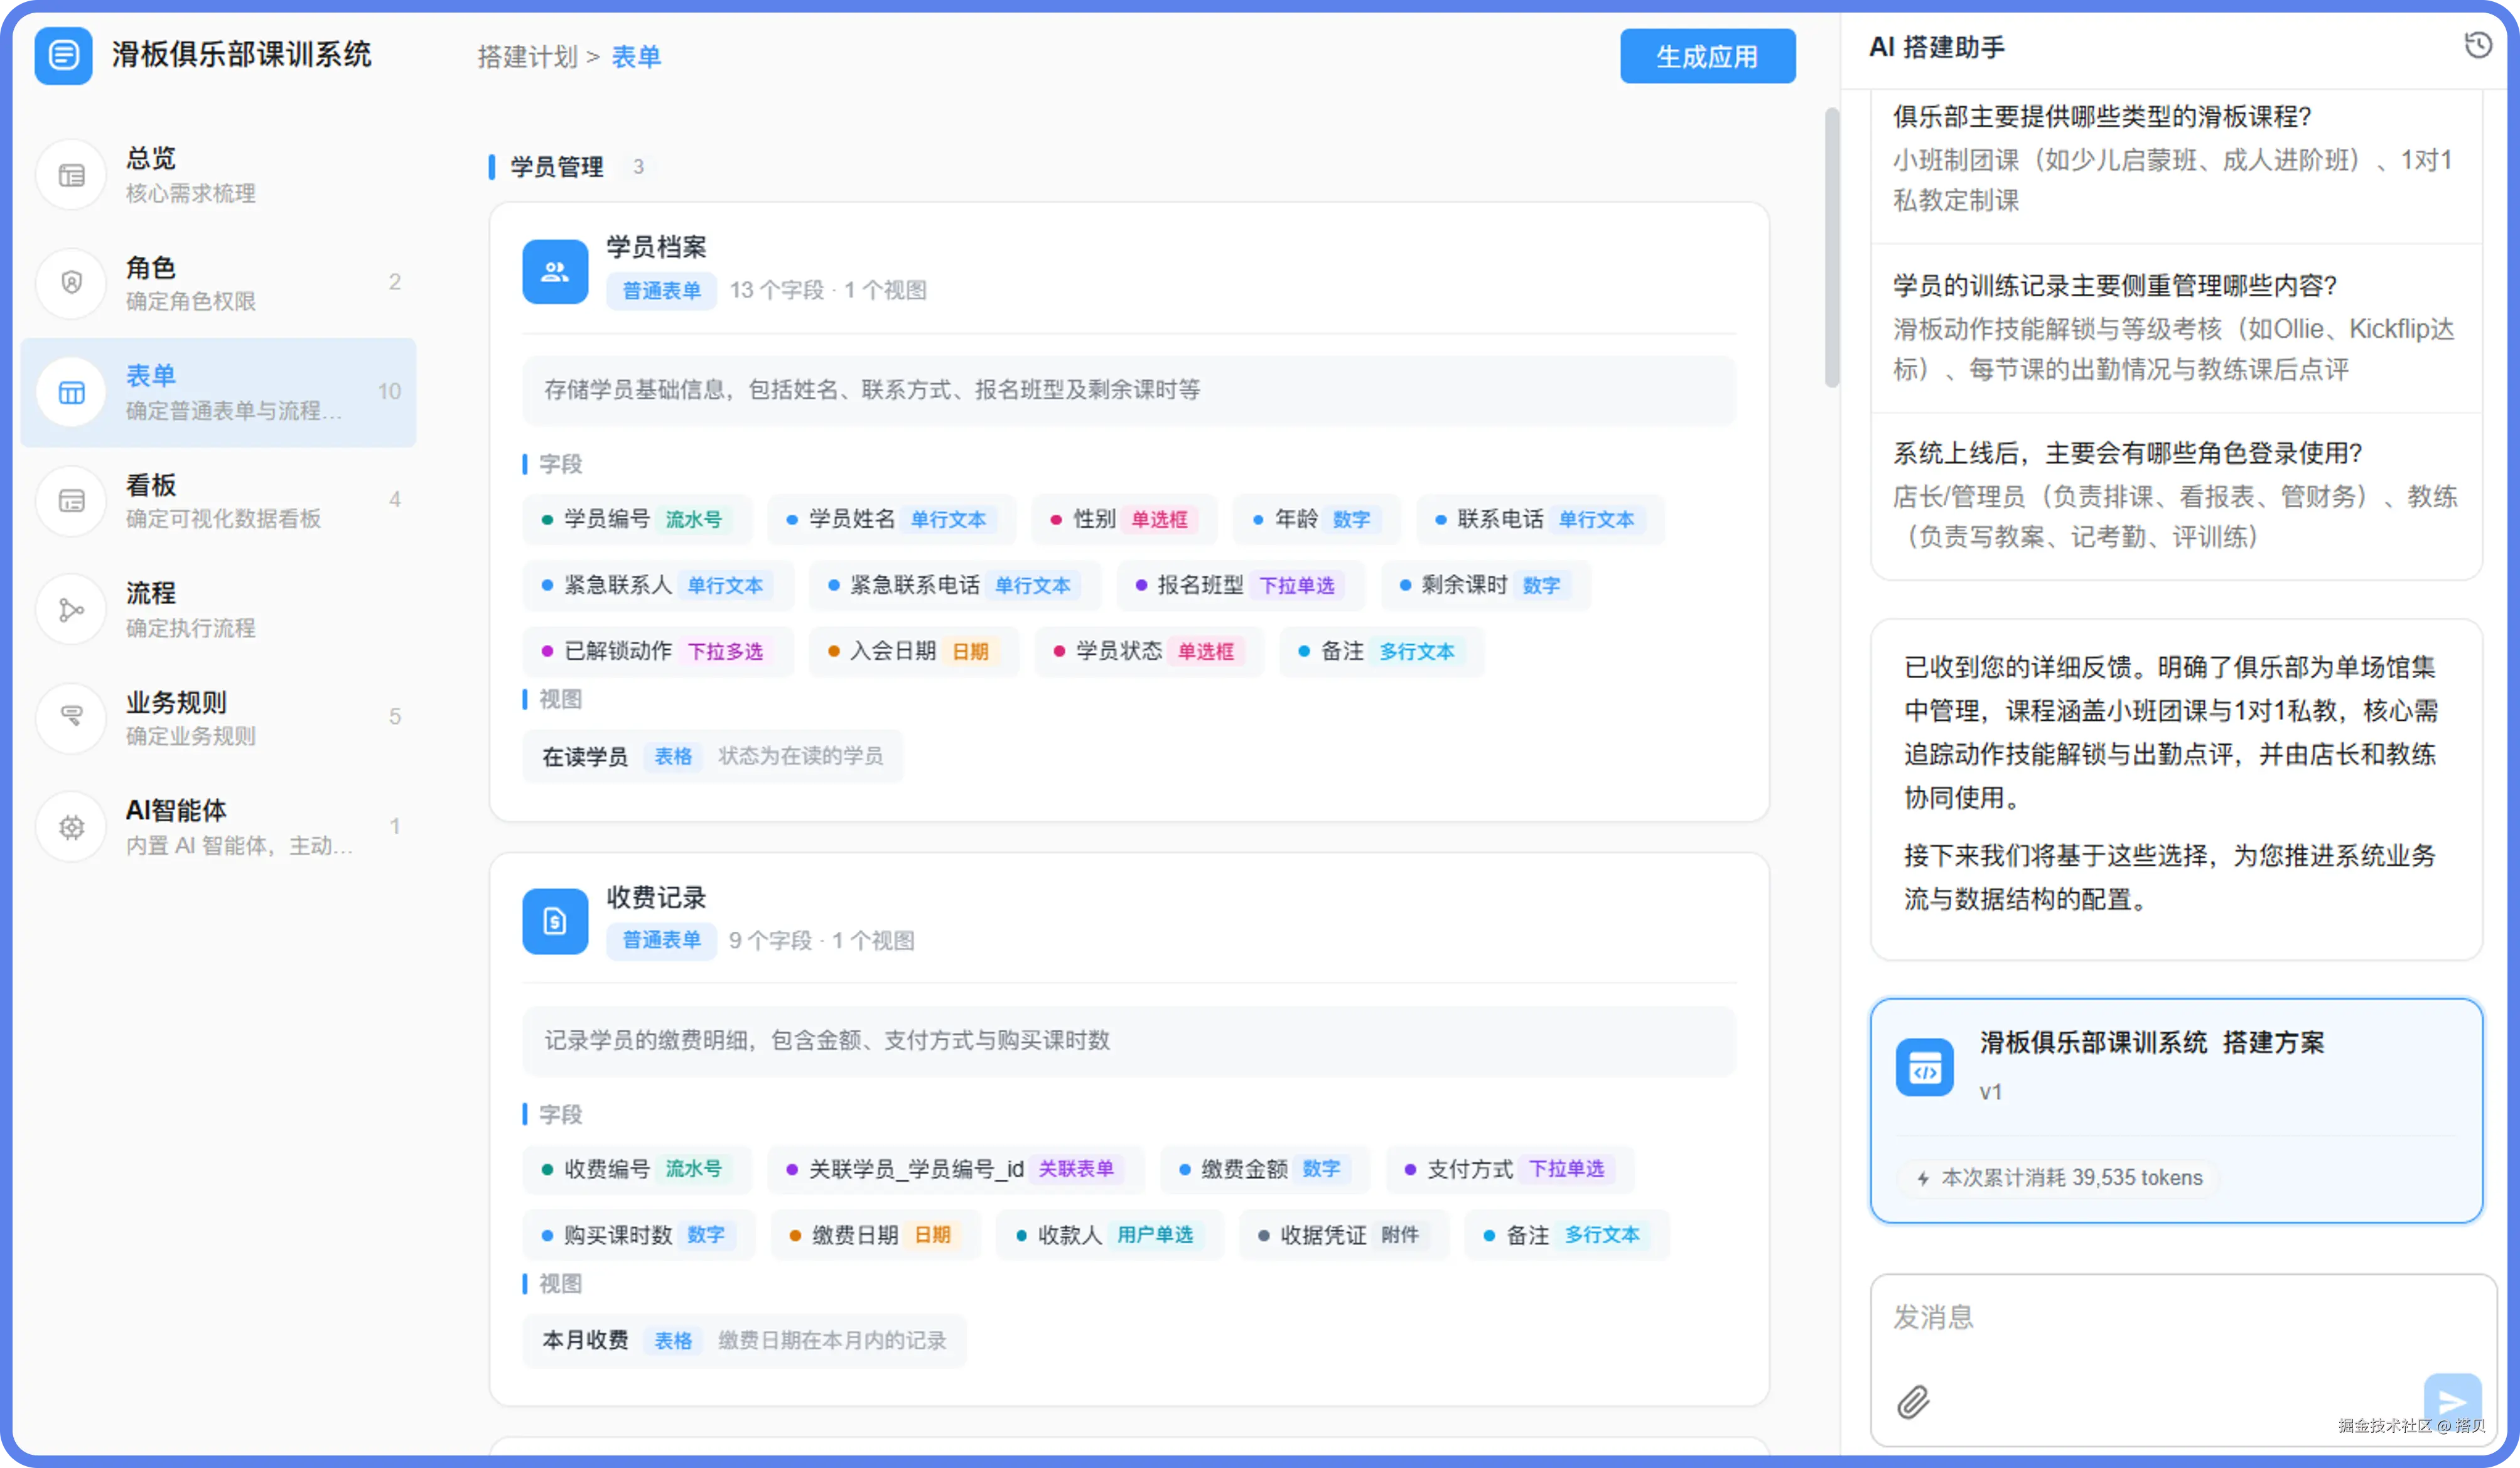This screenshot has height=1468, width=2520.
Task: Switch to the 角色 menu item
Action: pyautogui.click(x=218, y=283)
